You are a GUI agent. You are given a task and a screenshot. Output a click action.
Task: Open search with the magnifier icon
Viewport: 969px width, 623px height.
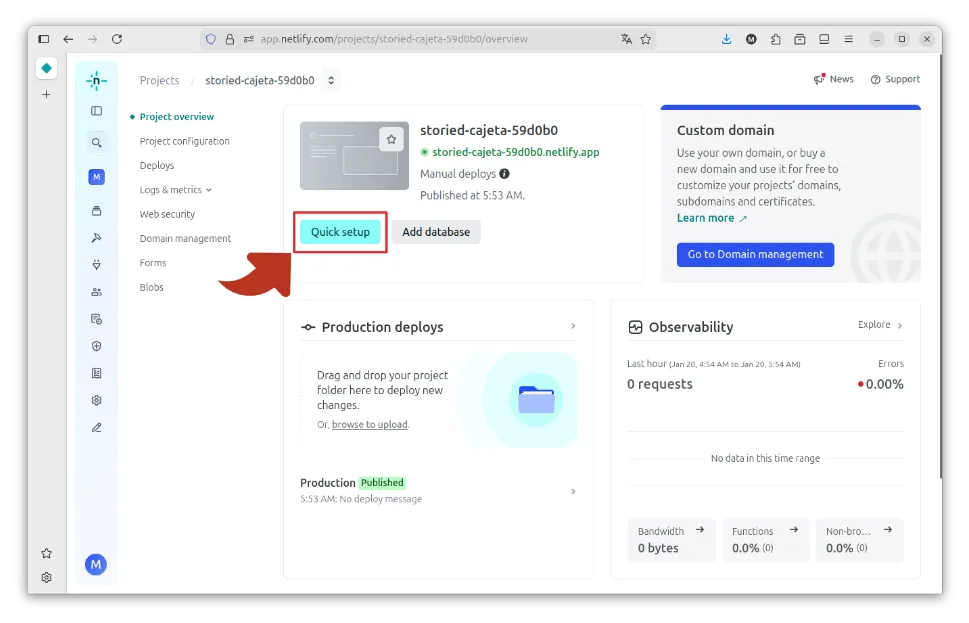coord(96,143)
